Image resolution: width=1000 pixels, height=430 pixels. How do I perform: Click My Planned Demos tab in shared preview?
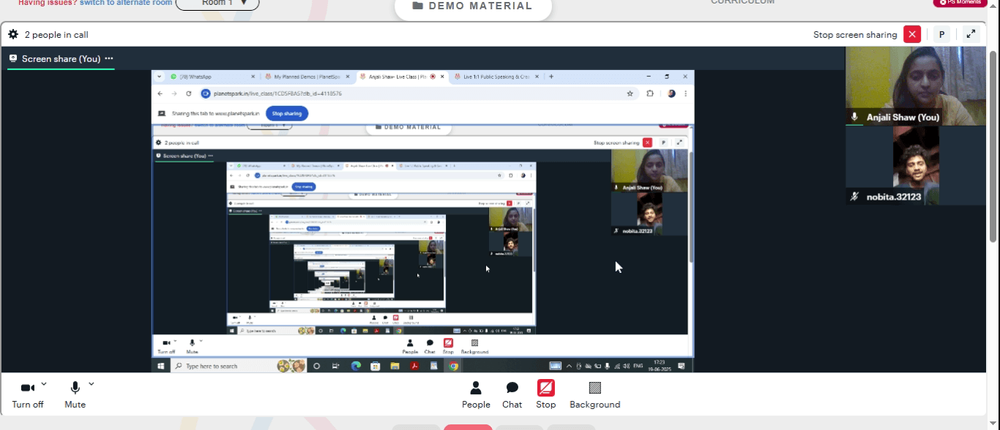(x=307, y=77)
